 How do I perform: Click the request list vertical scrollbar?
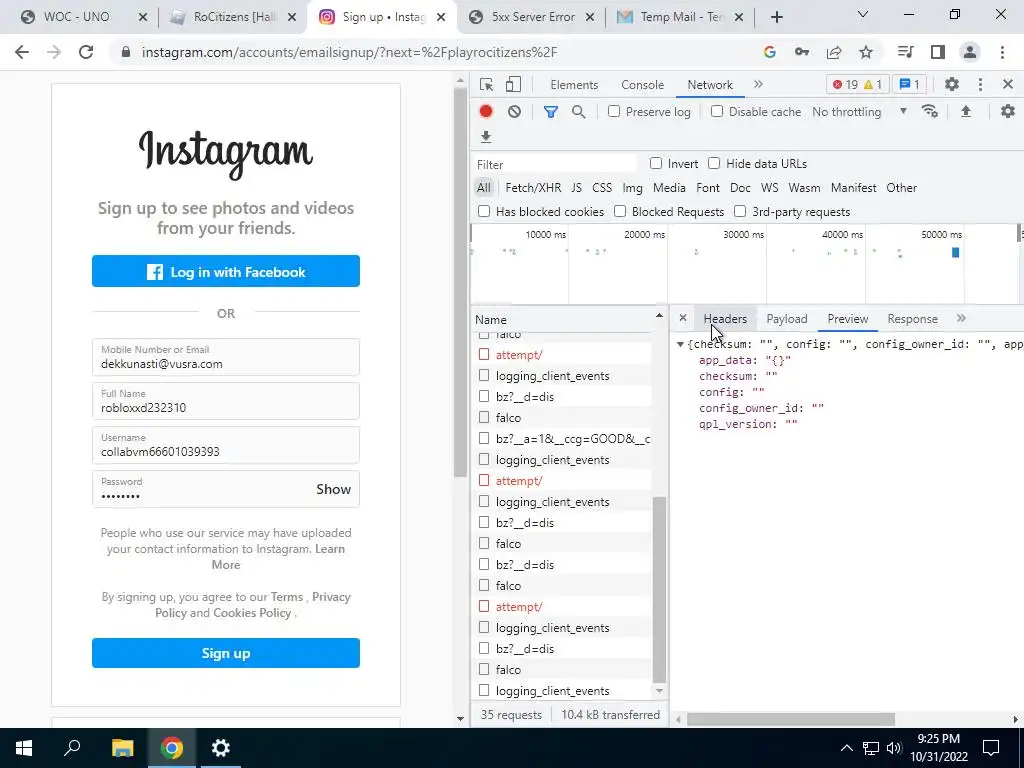tap(659, 589)
